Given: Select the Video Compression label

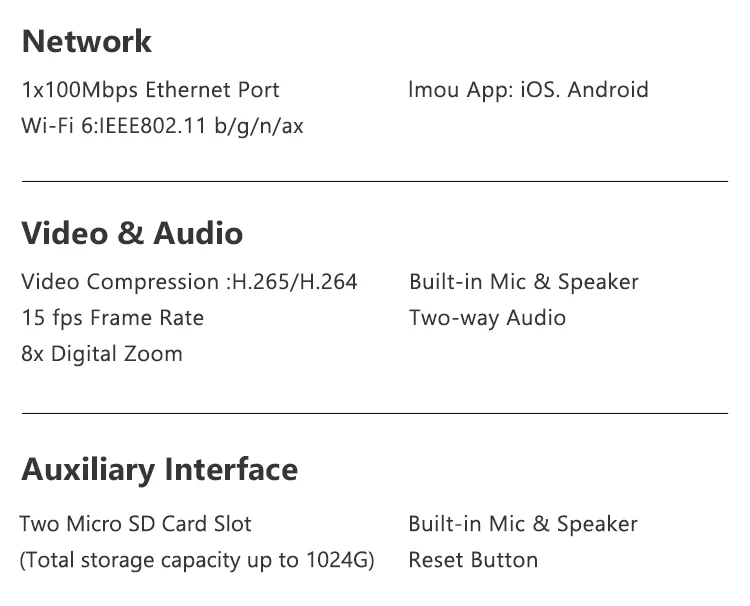Looking at the screenshot, I should pos(120,282).
